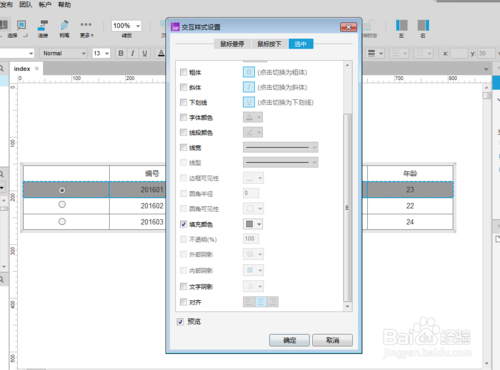500x370 pixels.
Task: Open the 100% zoom dropdown
Action: click(x=138, y=26)
